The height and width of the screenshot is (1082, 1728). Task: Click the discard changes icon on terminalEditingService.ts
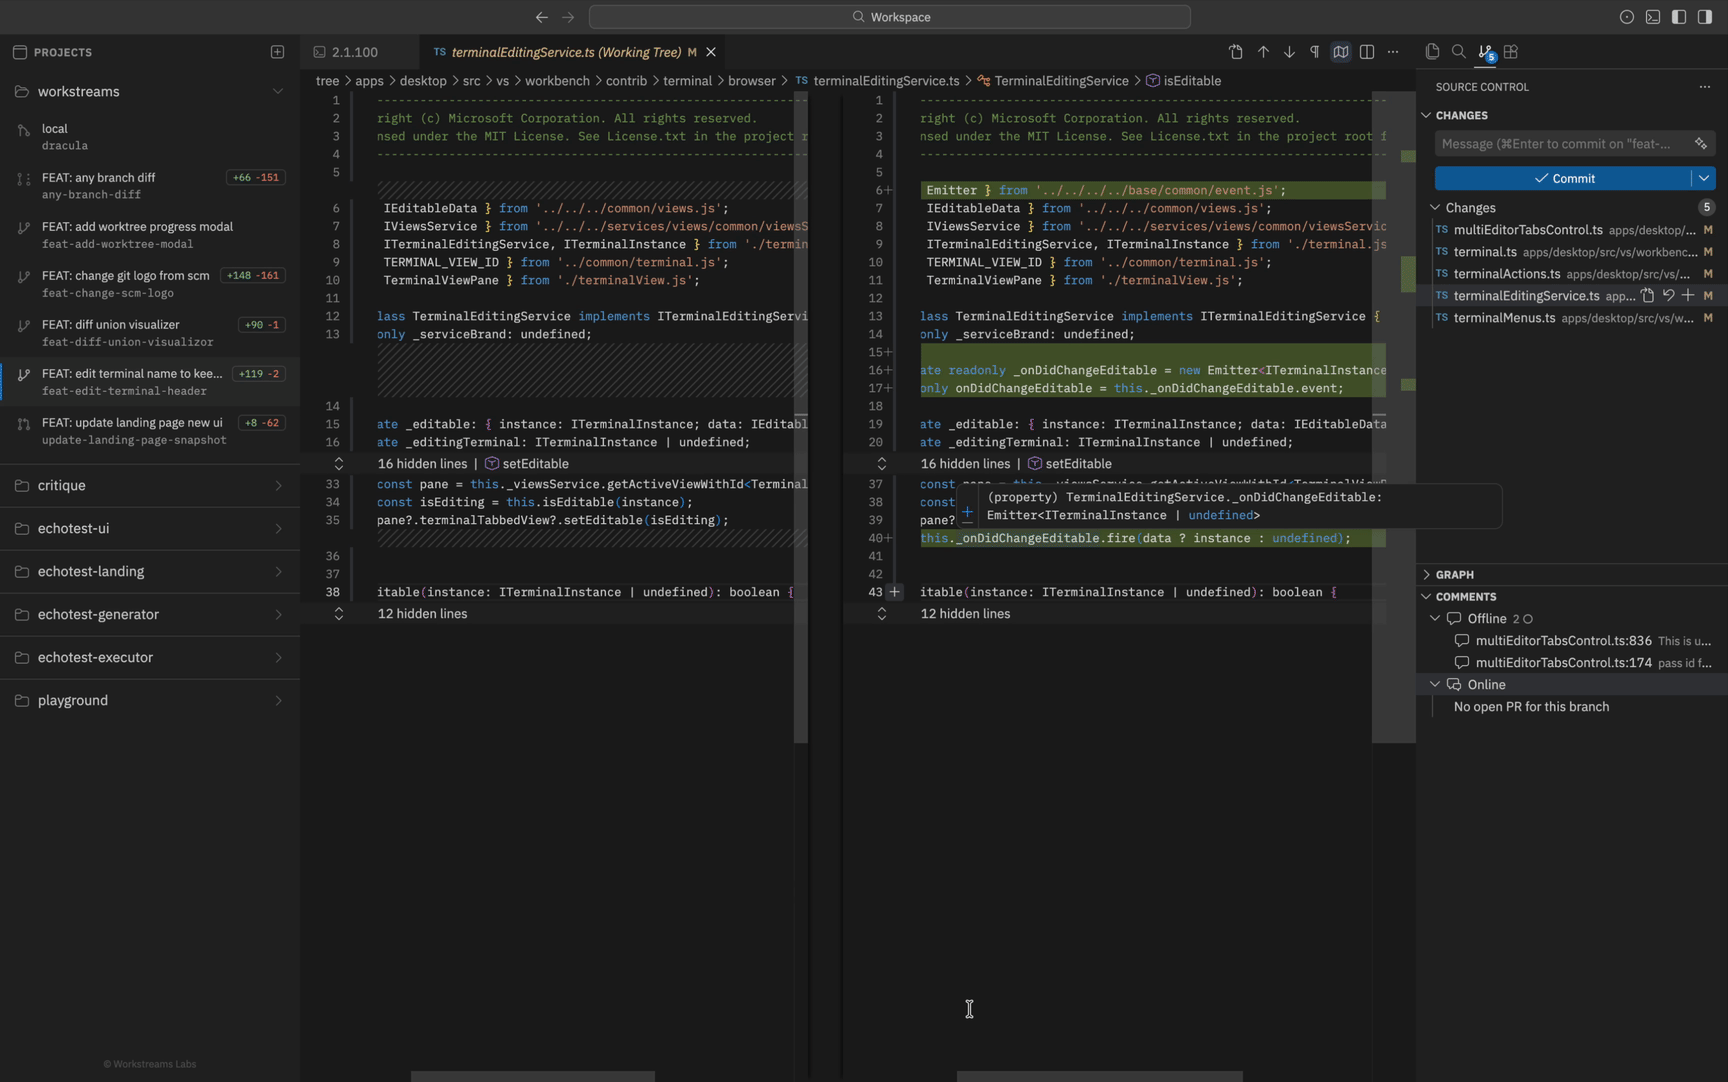(1668, 296)
